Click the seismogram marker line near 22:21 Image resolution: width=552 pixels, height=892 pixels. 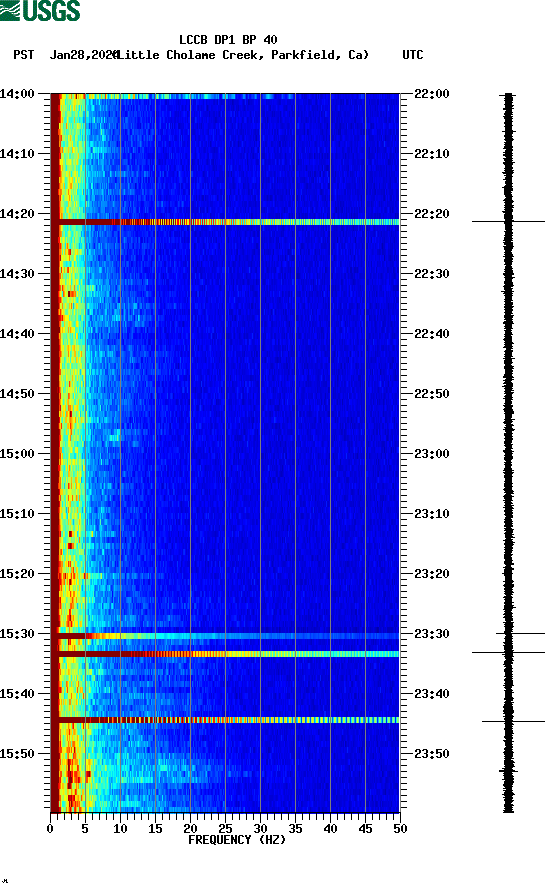click(x=508, y=221)
